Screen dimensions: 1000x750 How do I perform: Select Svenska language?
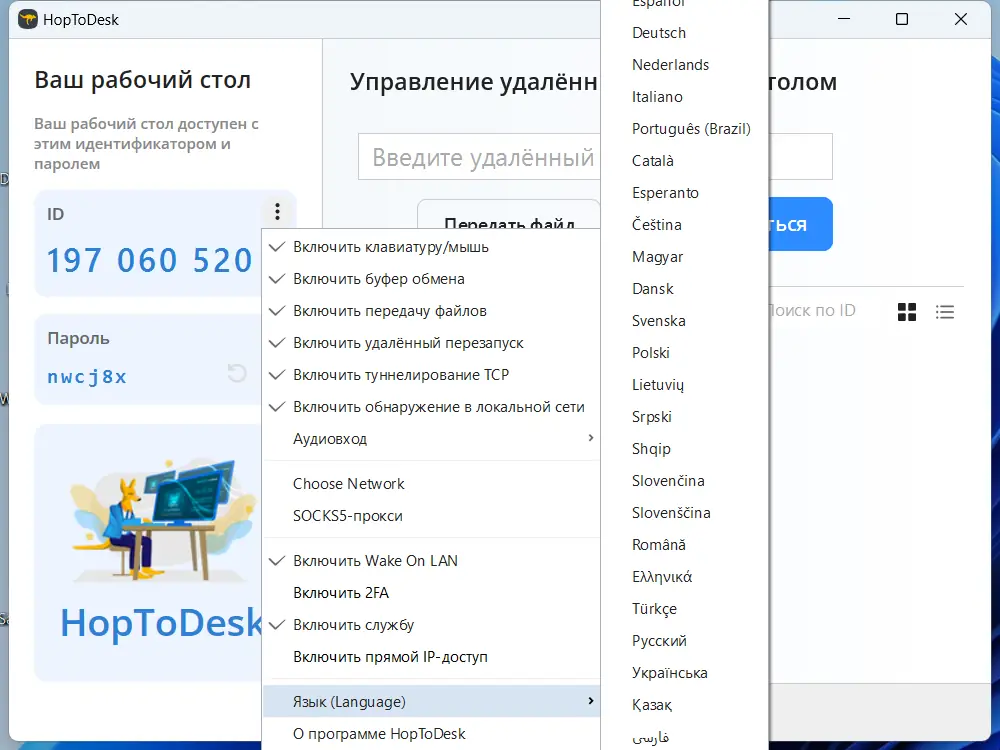684,320
